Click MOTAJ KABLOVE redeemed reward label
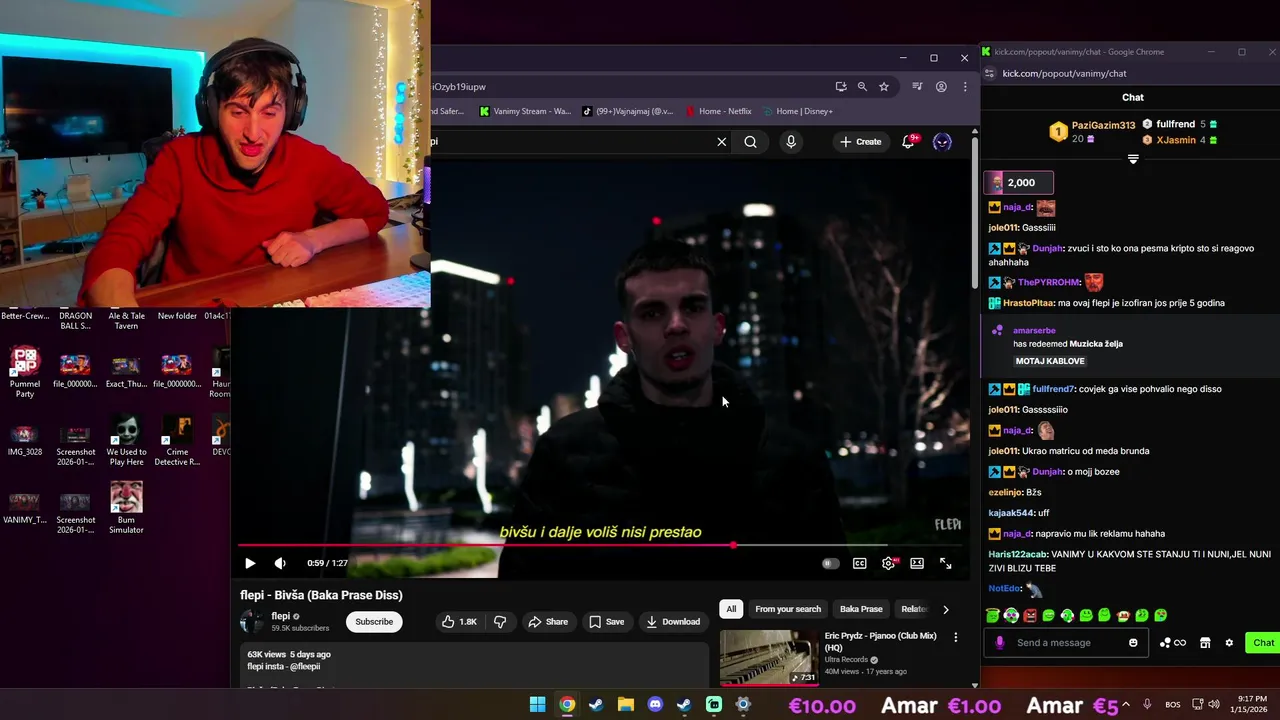 [1050, 361]
